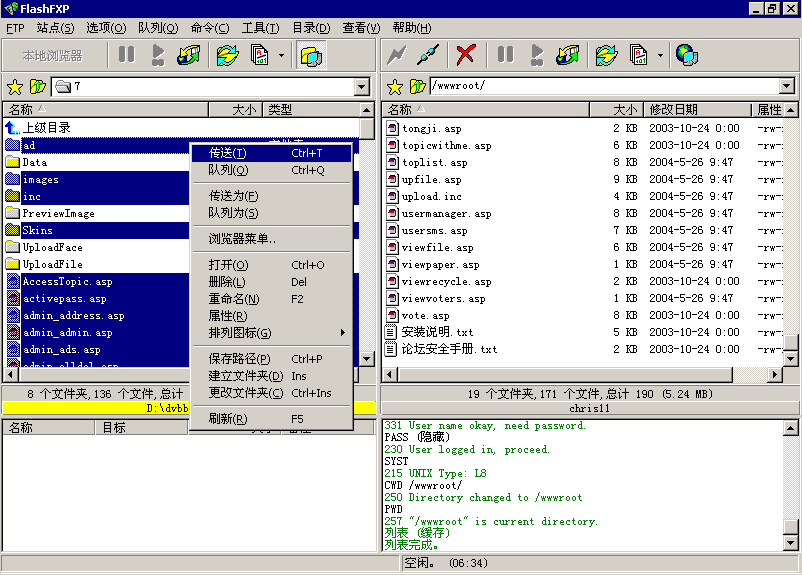Choose 删除(L) in context menu
The width and height of the screenshot is (802, 575).
272,282
